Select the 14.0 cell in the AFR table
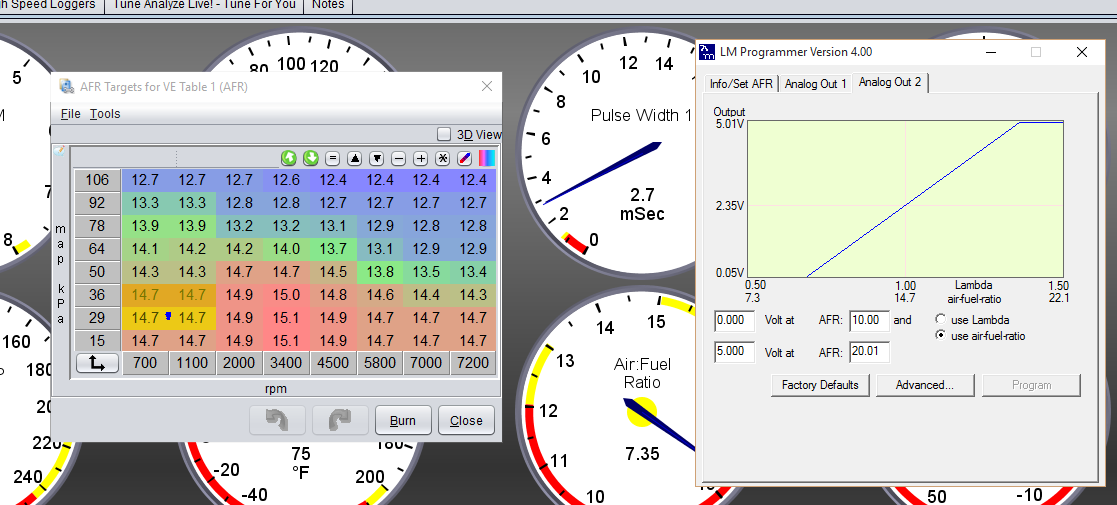Screen dimensions: 1117x505 (286, 249)
